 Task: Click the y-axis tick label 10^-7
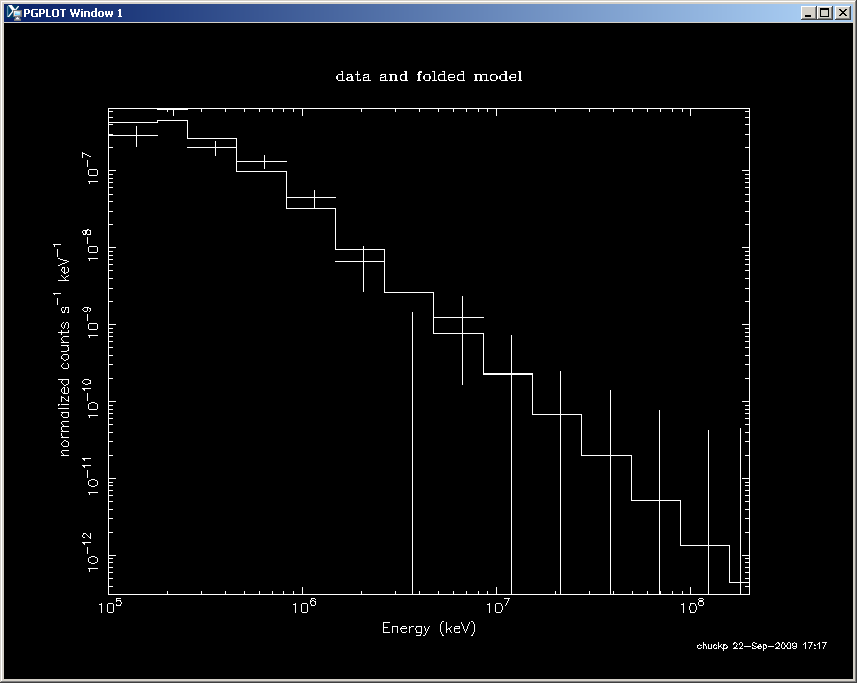(91, 168)
